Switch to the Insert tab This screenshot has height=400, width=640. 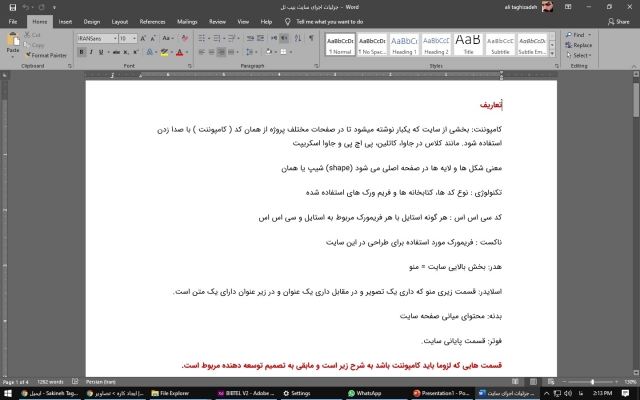coord(65,22)
